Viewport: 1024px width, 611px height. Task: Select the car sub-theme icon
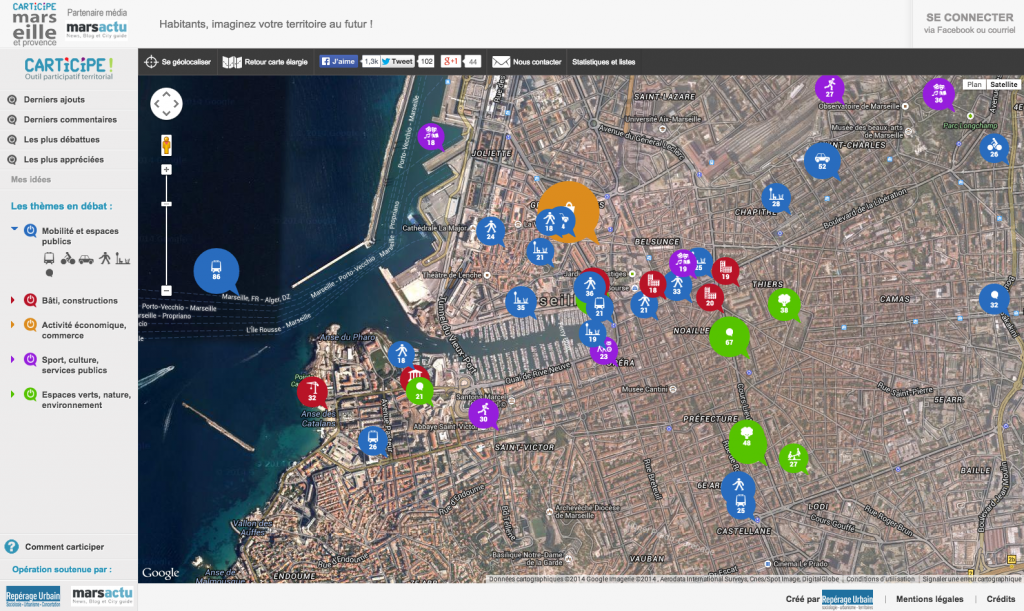click(86, 258)
